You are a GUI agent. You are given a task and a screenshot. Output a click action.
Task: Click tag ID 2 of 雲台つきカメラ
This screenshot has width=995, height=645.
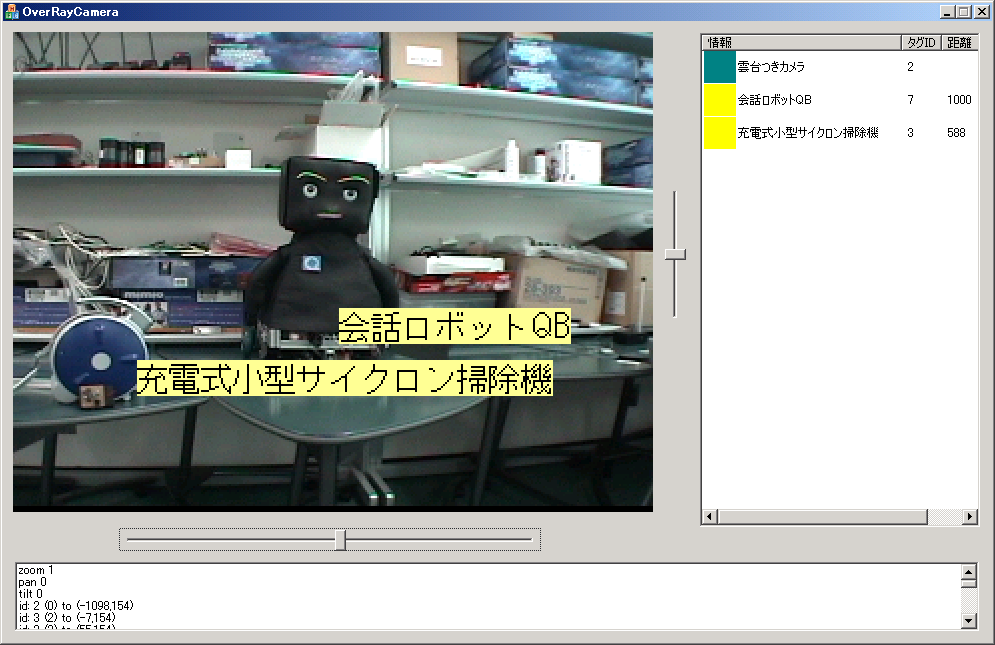tap(910, 67)
